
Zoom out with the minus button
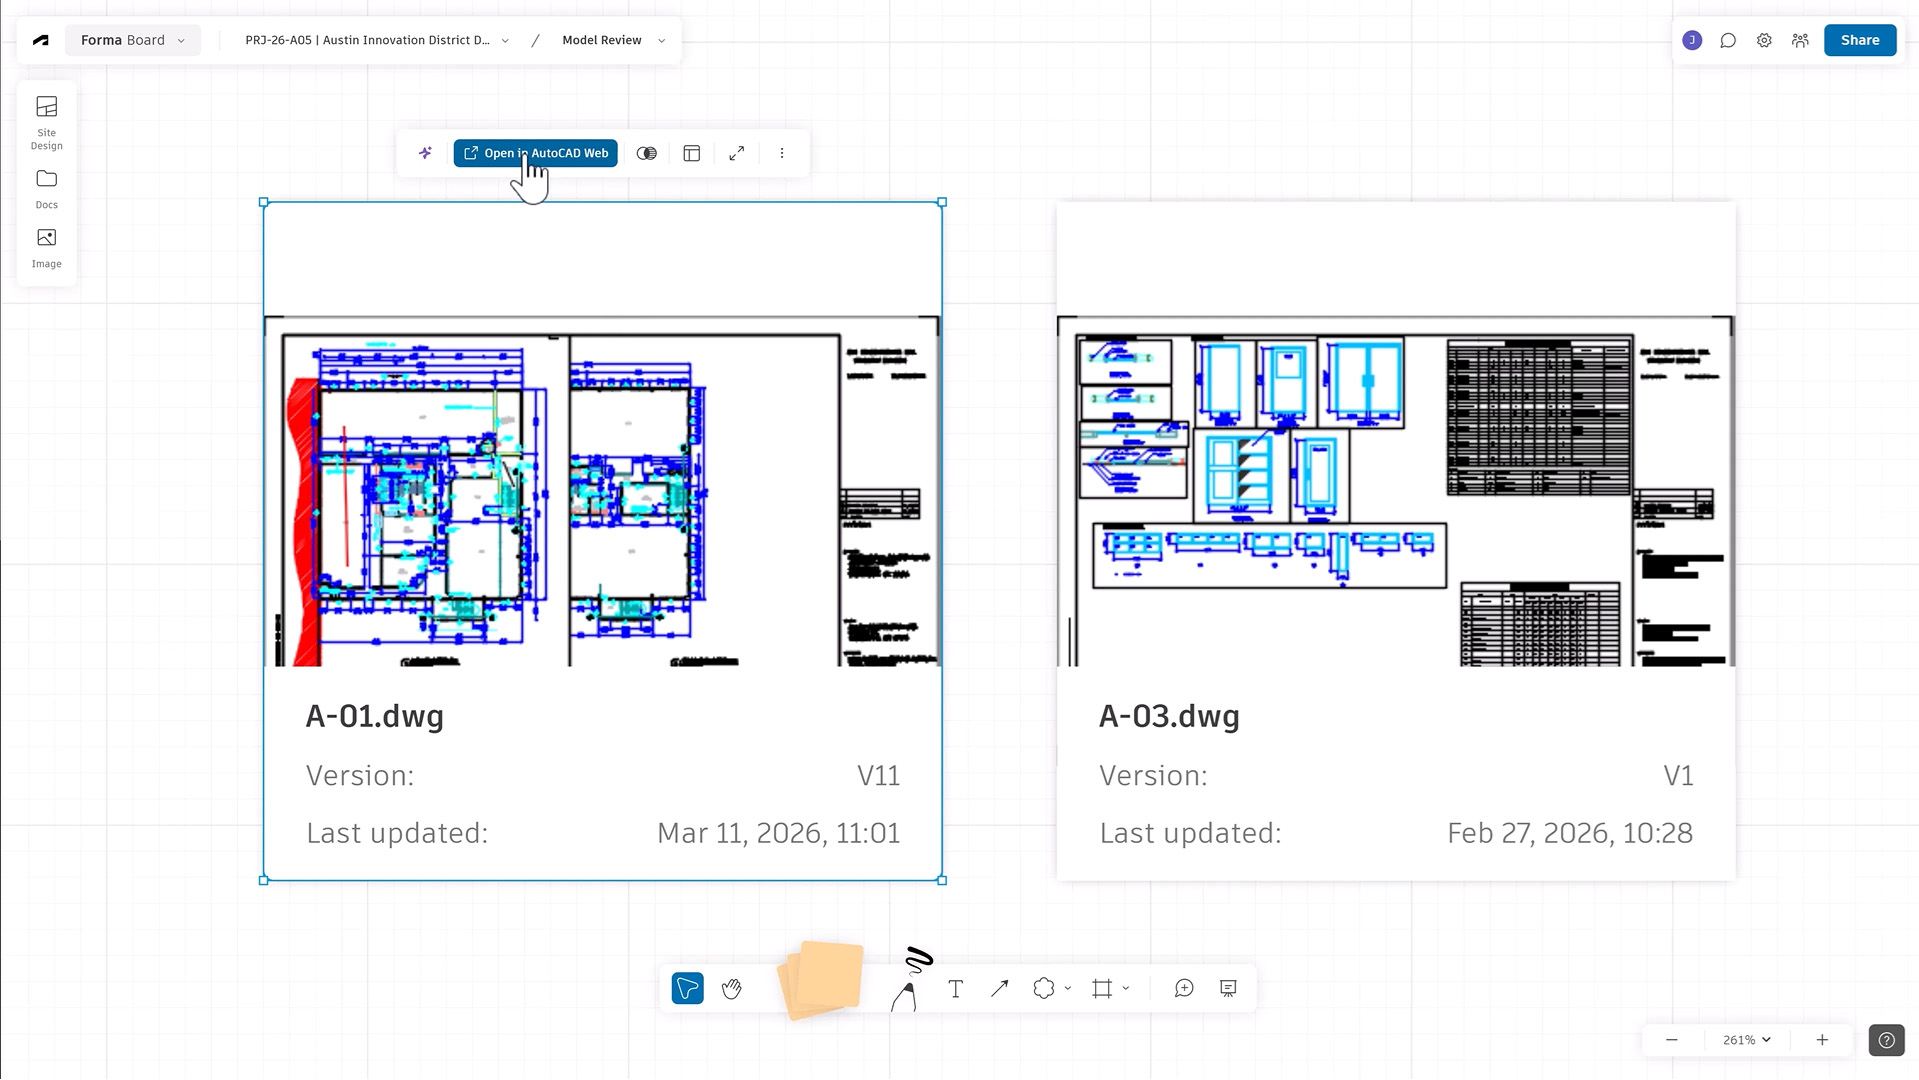click(x=1671, y=1040)
